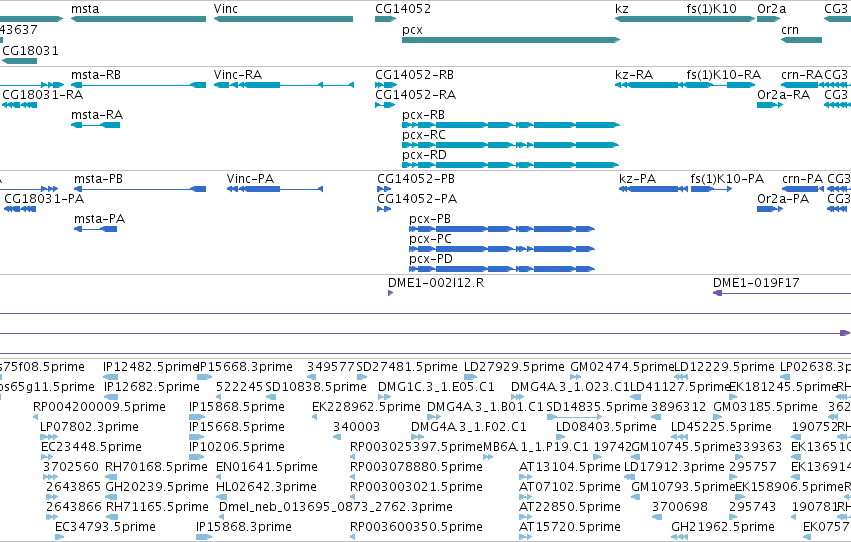The height and width of the screenshot is (542, 851).
Task: Click the LP07802.3prime EST
Action: point(49,437)
